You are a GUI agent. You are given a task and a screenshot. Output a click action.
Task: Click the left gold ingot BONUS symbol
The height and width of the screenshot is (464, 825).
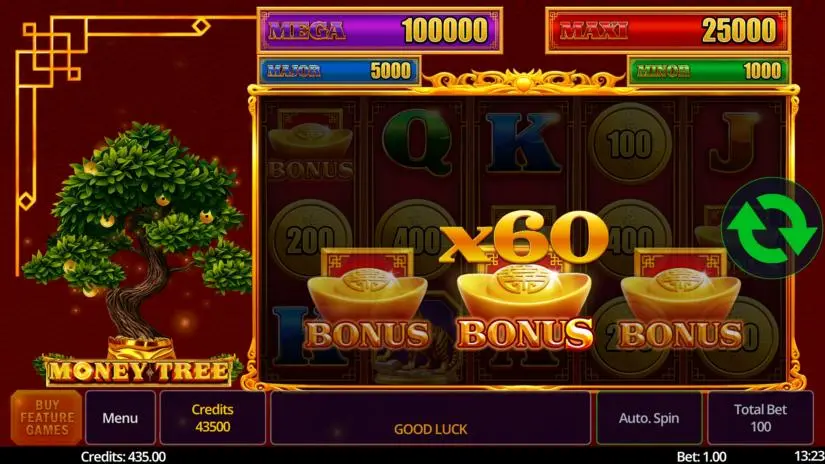point(367,300)
